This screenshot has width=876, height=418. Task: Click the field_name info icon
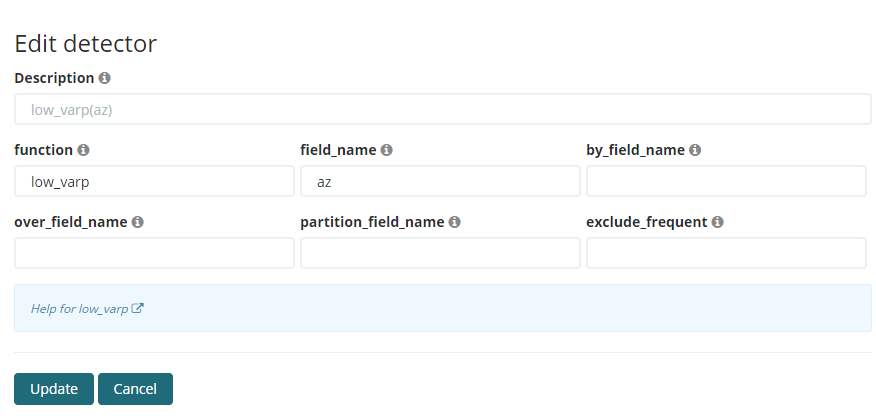tap(386, 150)
